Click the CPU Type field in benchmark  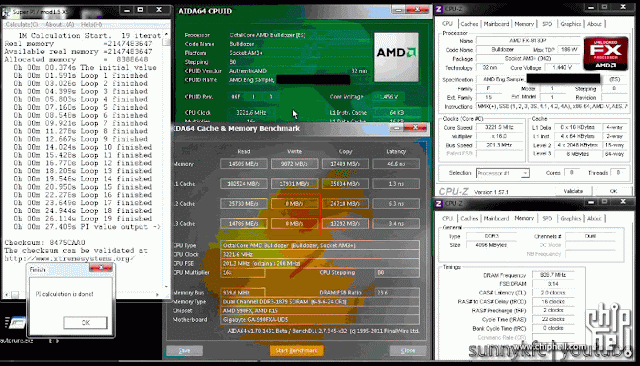[x=320, y=245]
